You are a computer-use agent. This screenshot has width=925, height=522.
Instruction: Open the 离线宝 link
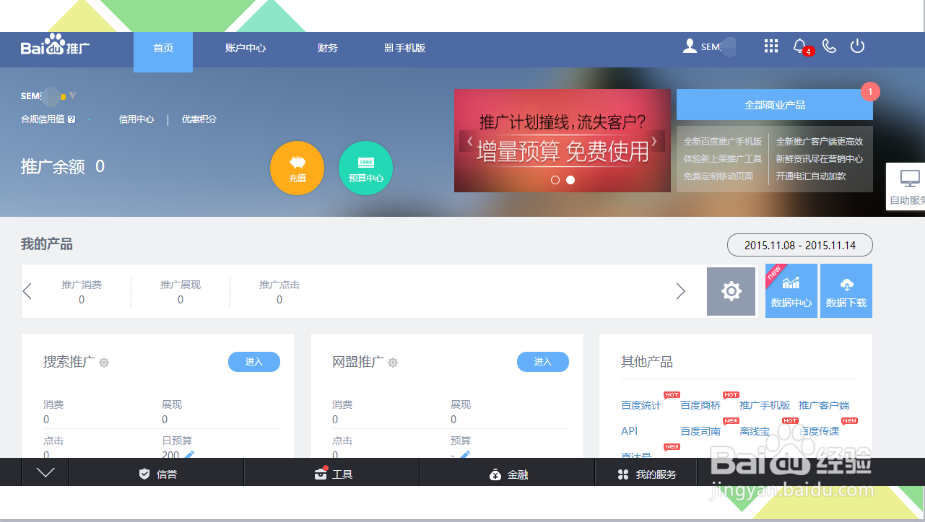click(x=755, y=431)
